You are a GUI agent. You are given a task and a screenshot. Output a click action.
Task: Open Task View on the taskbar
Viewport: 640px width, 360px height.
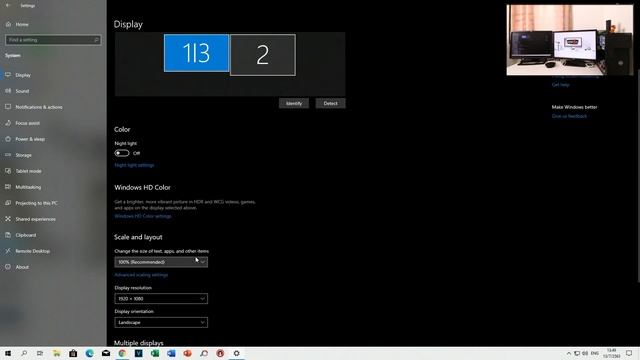tap(40, 353)
